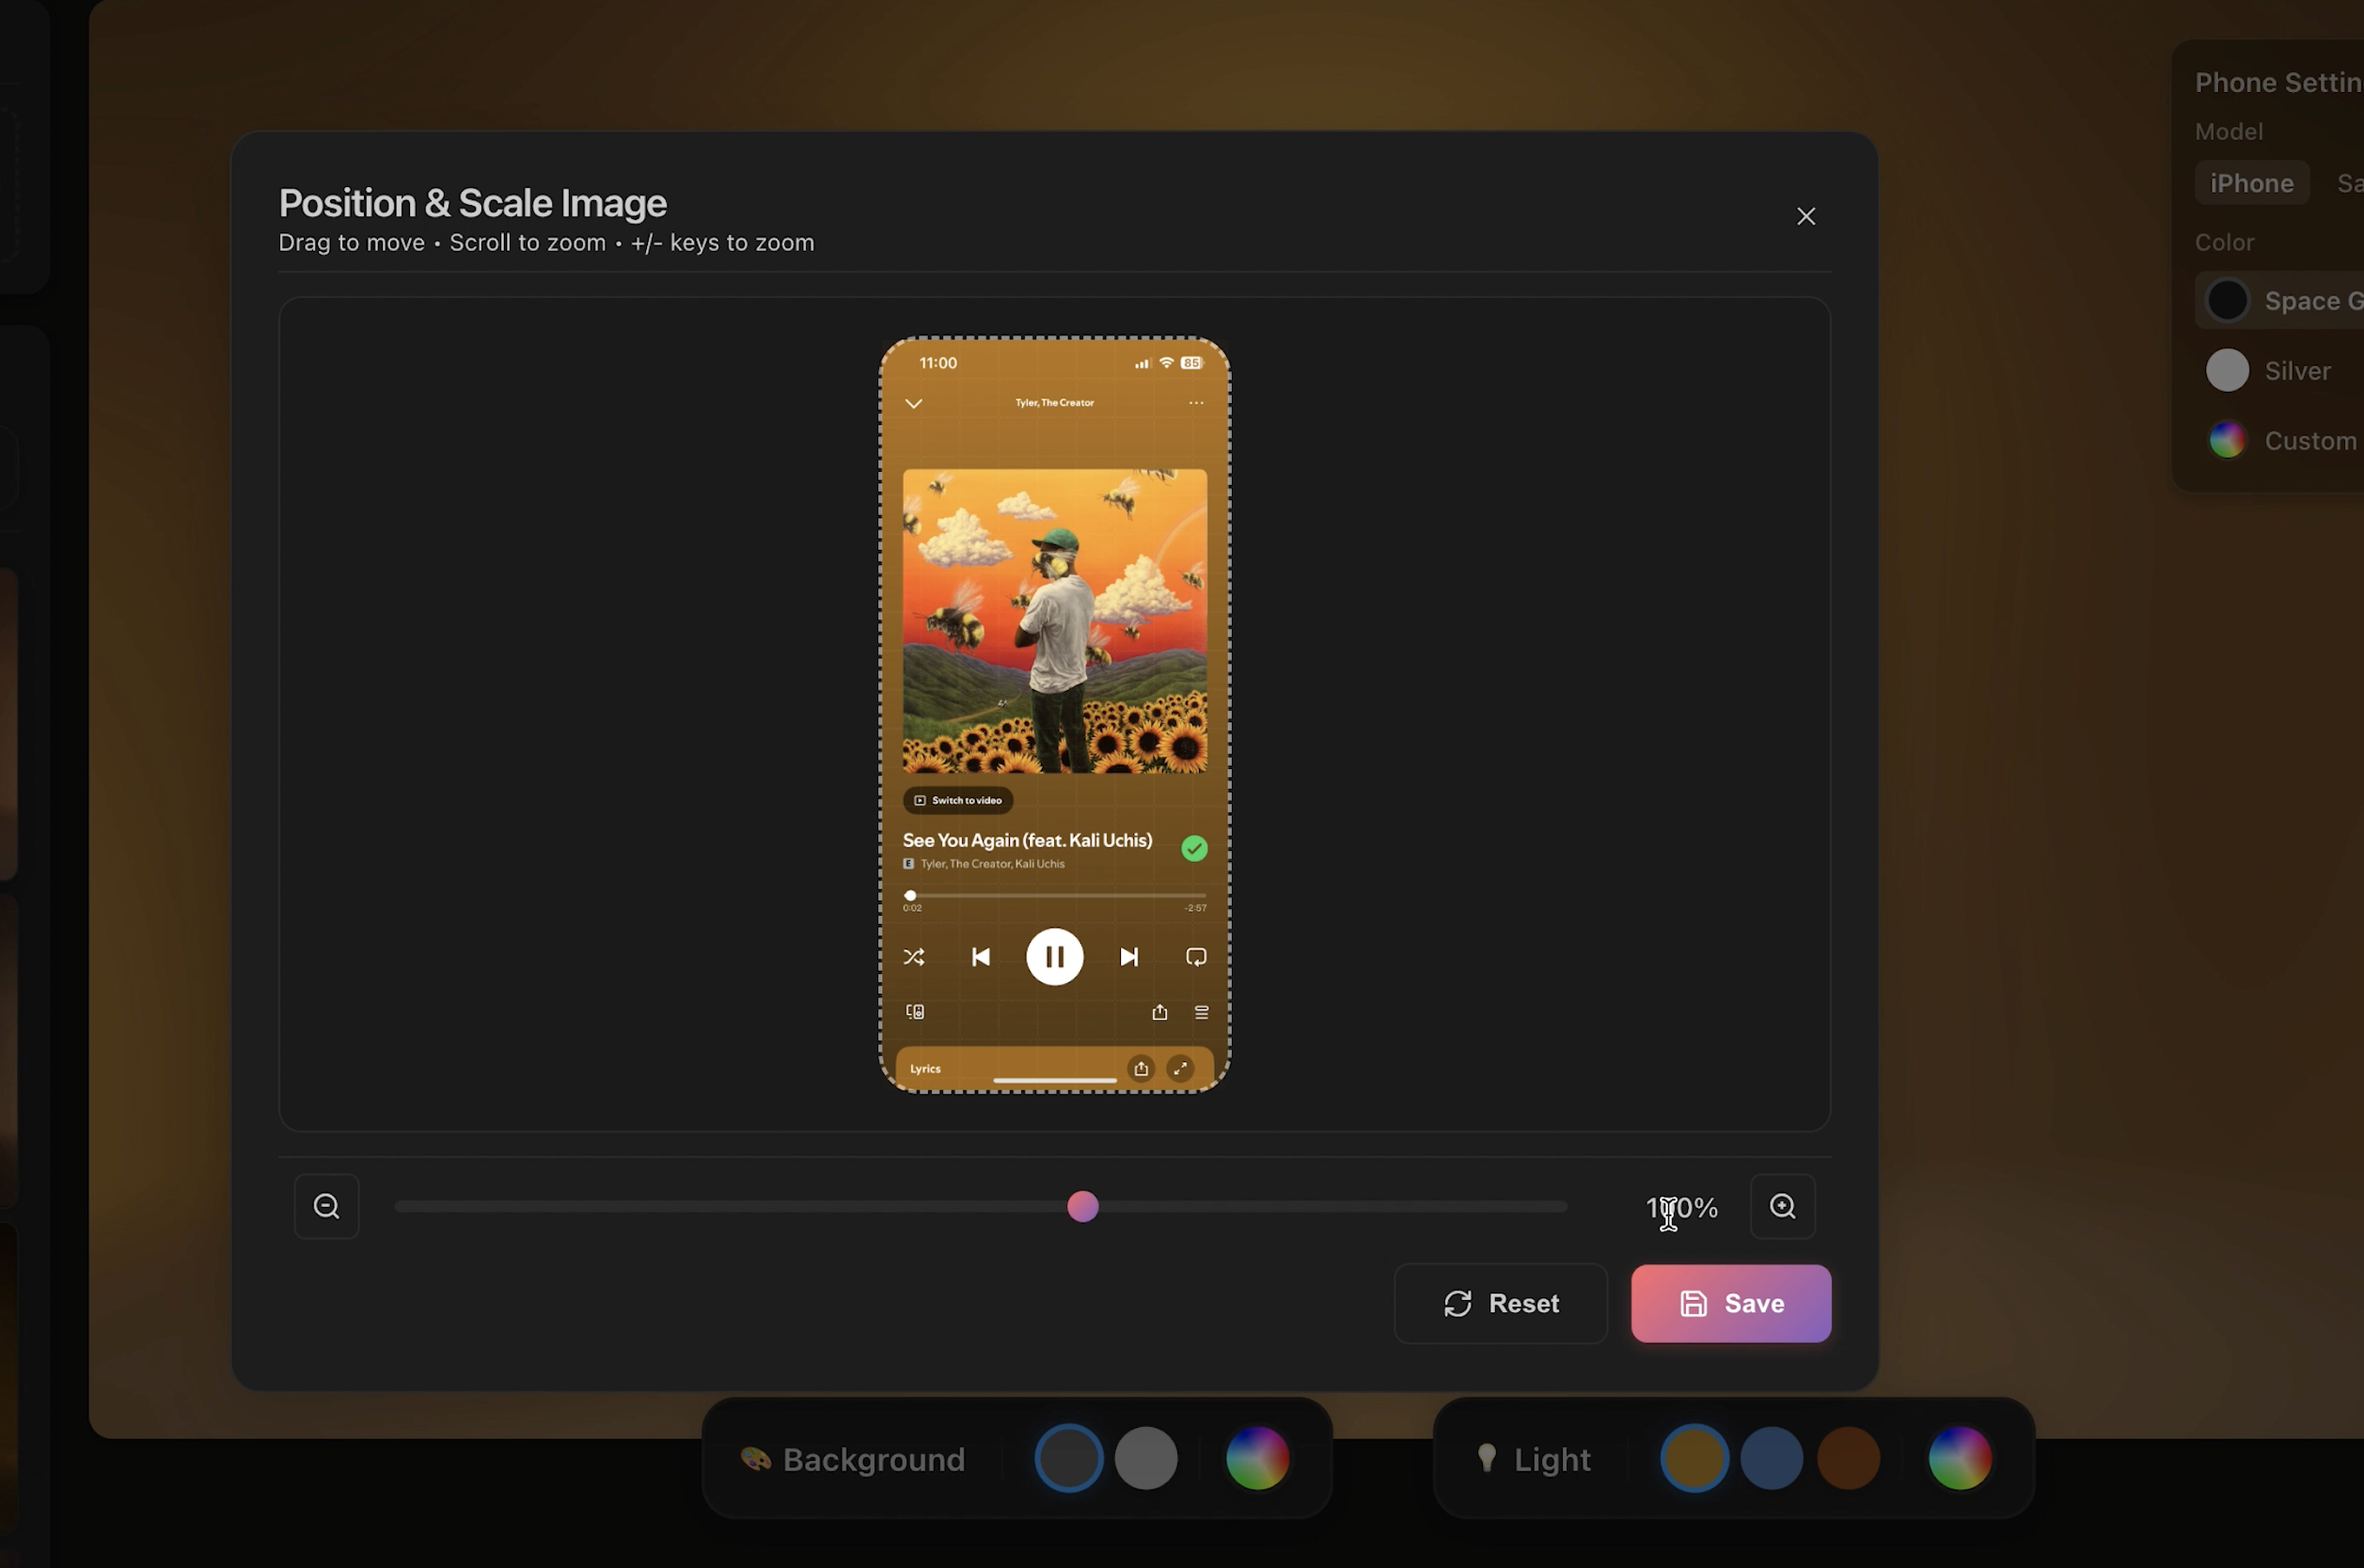
Task: Click the green checkmark saved icon
Action: (1193, 848)
